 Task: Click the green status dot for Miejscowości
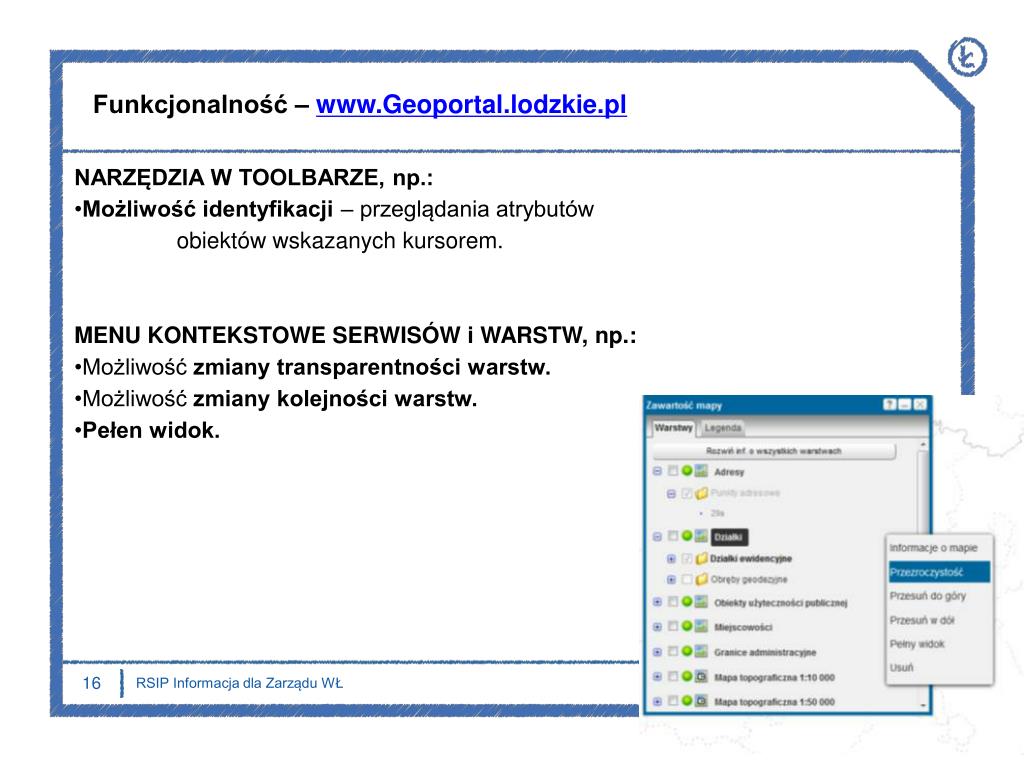(687, 626)
